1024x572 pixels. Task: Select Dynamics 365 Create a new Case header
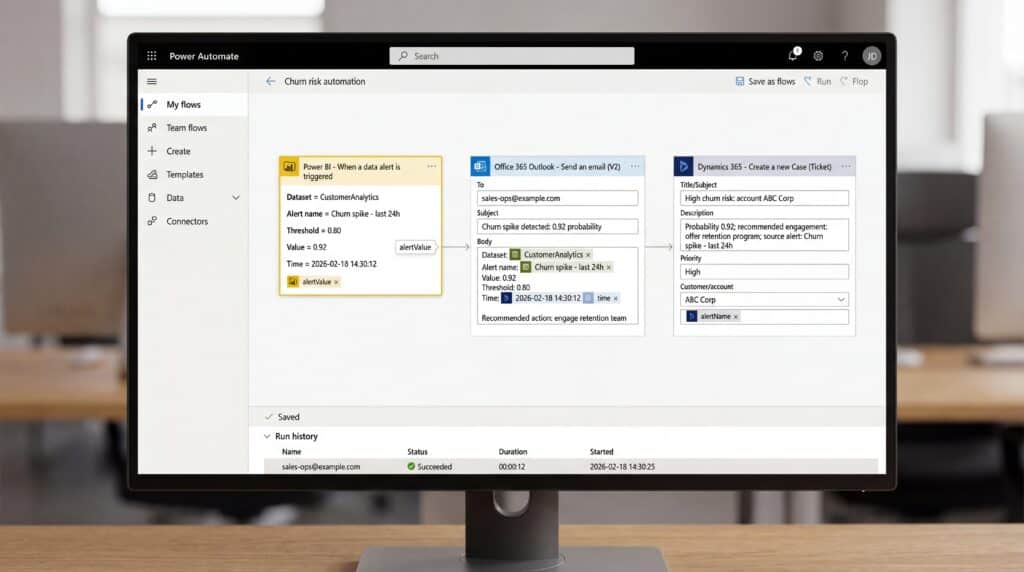tap(764, 167)
